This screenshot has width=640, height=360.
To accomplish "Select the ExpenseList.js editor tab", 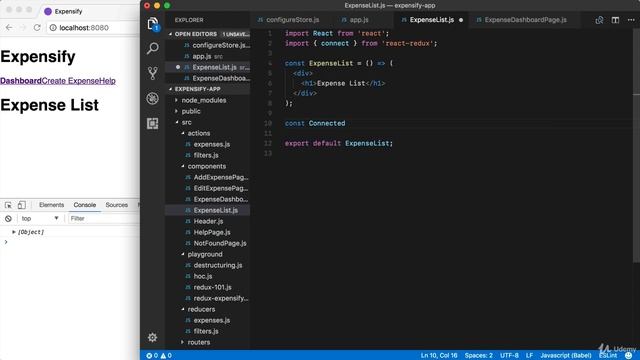I will [x=432, y=20].
